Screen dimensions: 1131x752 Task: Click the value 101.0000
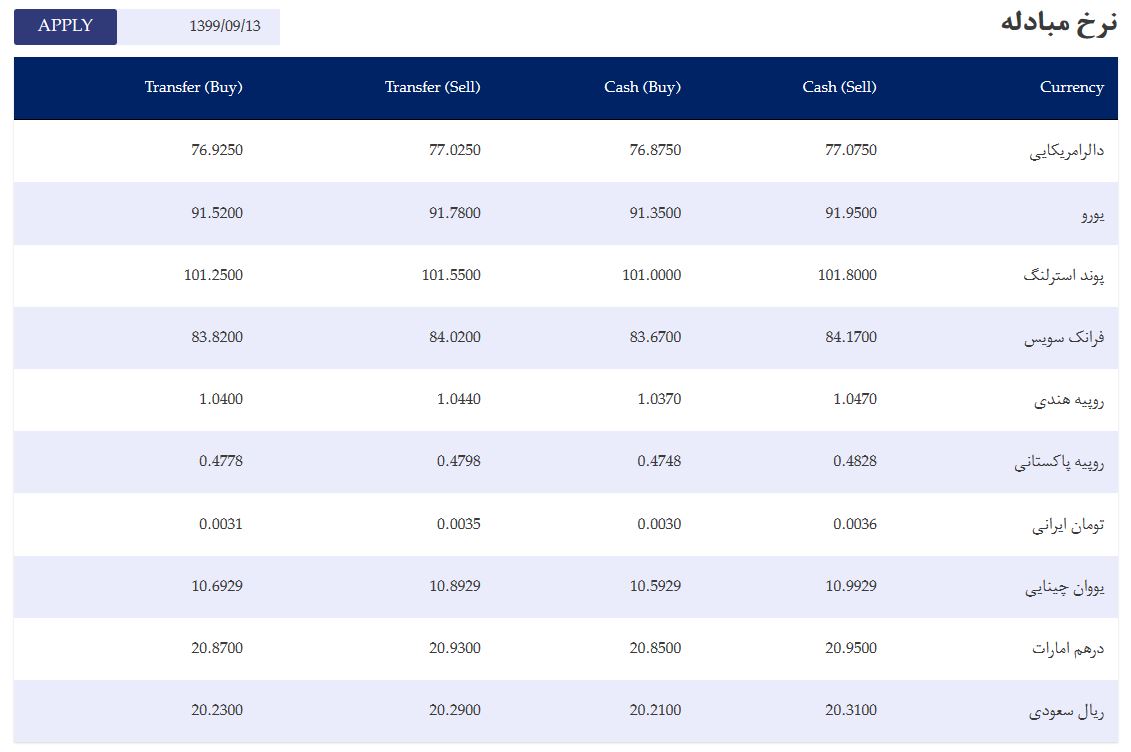click(x=651, y=275)
